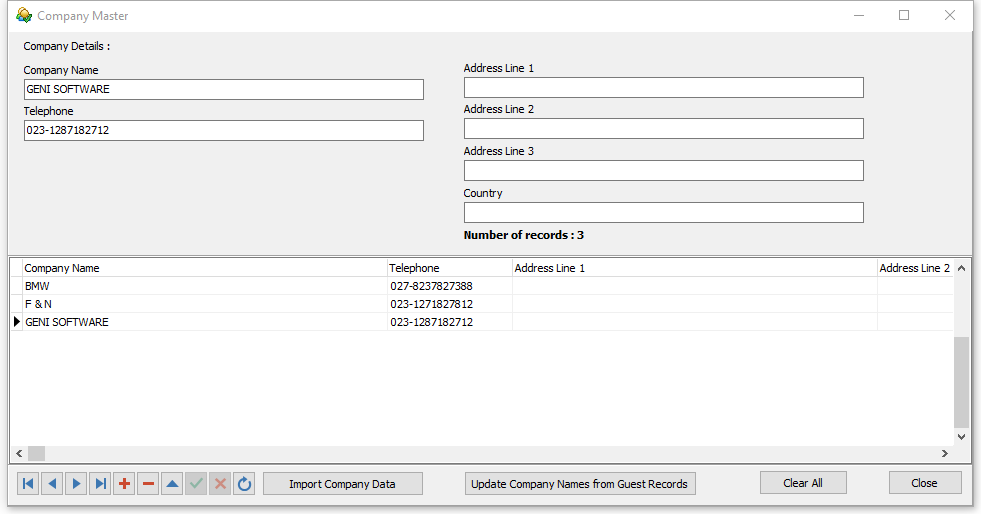981x514 pixels.
Task: Go to the first record
Action: (x=28, y=484)
